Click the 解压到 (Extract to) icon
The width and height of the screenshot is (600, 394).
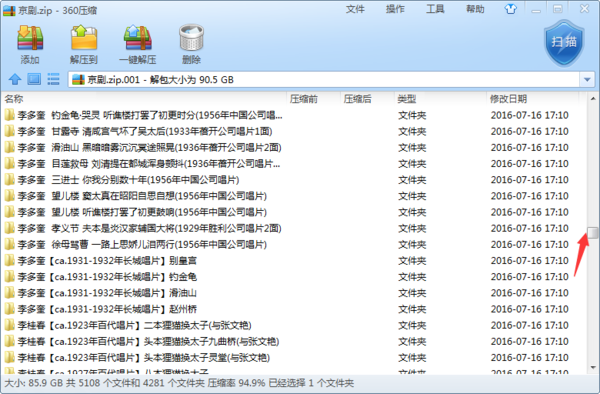point(84,38)
